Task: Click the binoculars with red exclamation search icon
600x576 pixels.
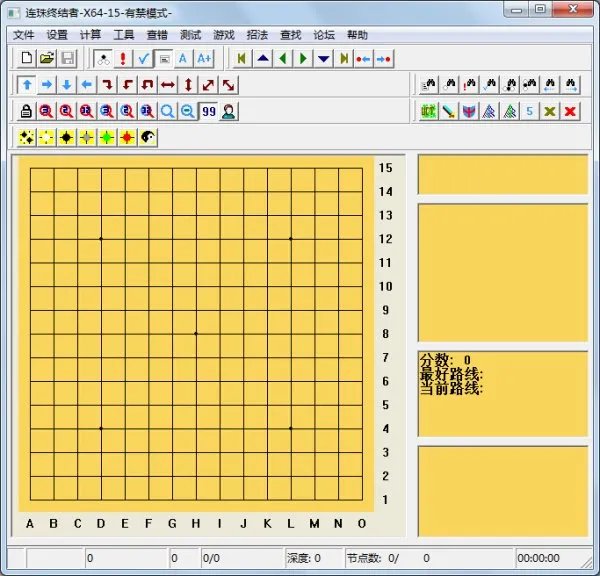Action: 469,85
